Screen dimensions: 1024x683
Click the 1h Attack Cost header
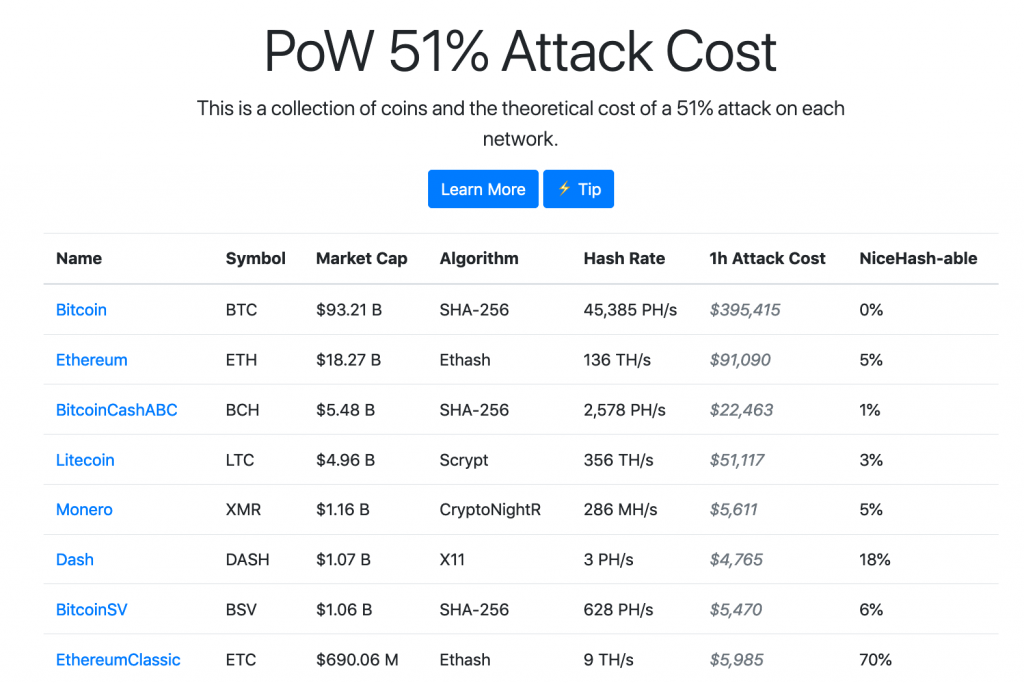point(767,258)
